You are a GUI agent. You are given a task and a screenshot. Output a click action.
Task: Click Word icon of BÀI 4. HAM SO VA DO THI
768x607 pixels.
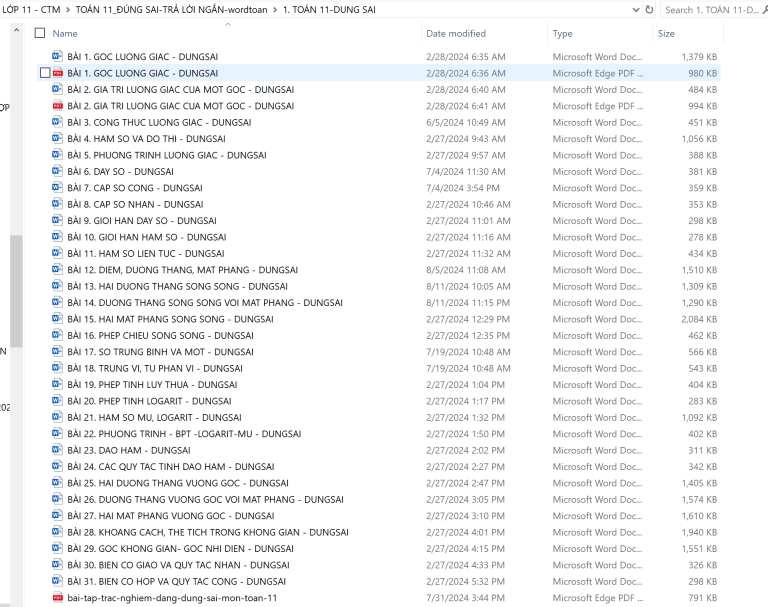[x=57, y=138]
